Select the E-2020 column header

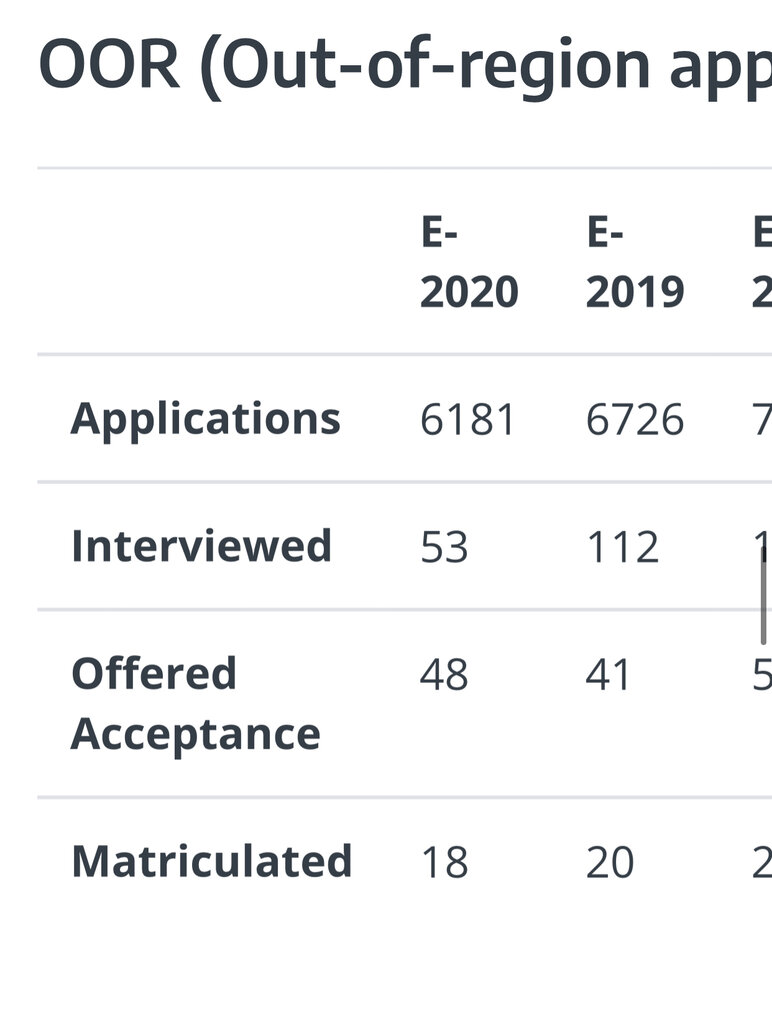(469, 263)
